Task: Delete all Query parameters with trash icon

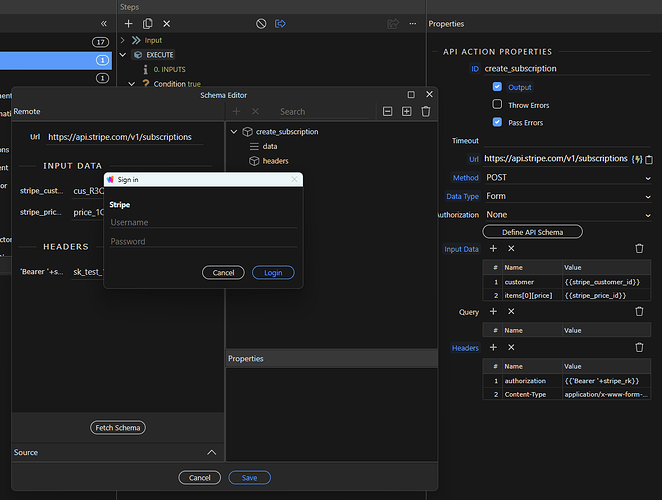Action: [x=640, y=311]
